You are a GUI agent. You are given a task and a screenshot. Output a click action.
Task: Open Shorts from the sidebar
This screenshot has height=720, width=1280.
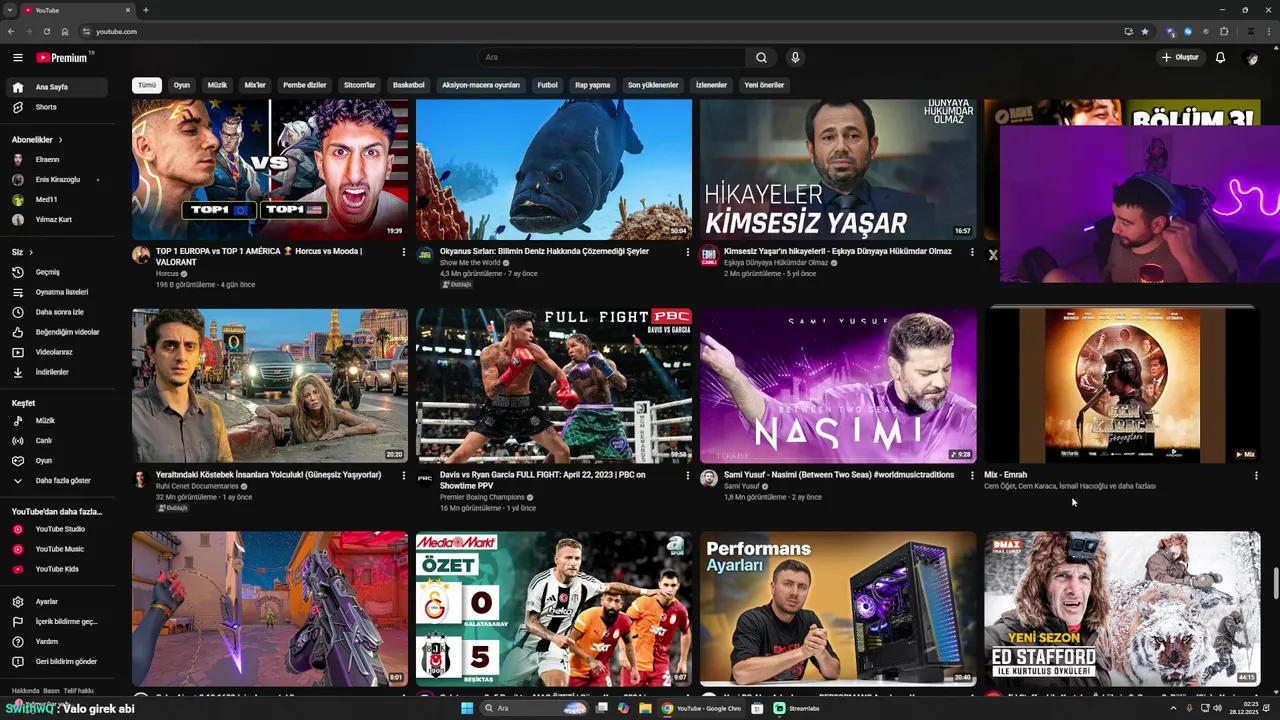click(56, 107)
